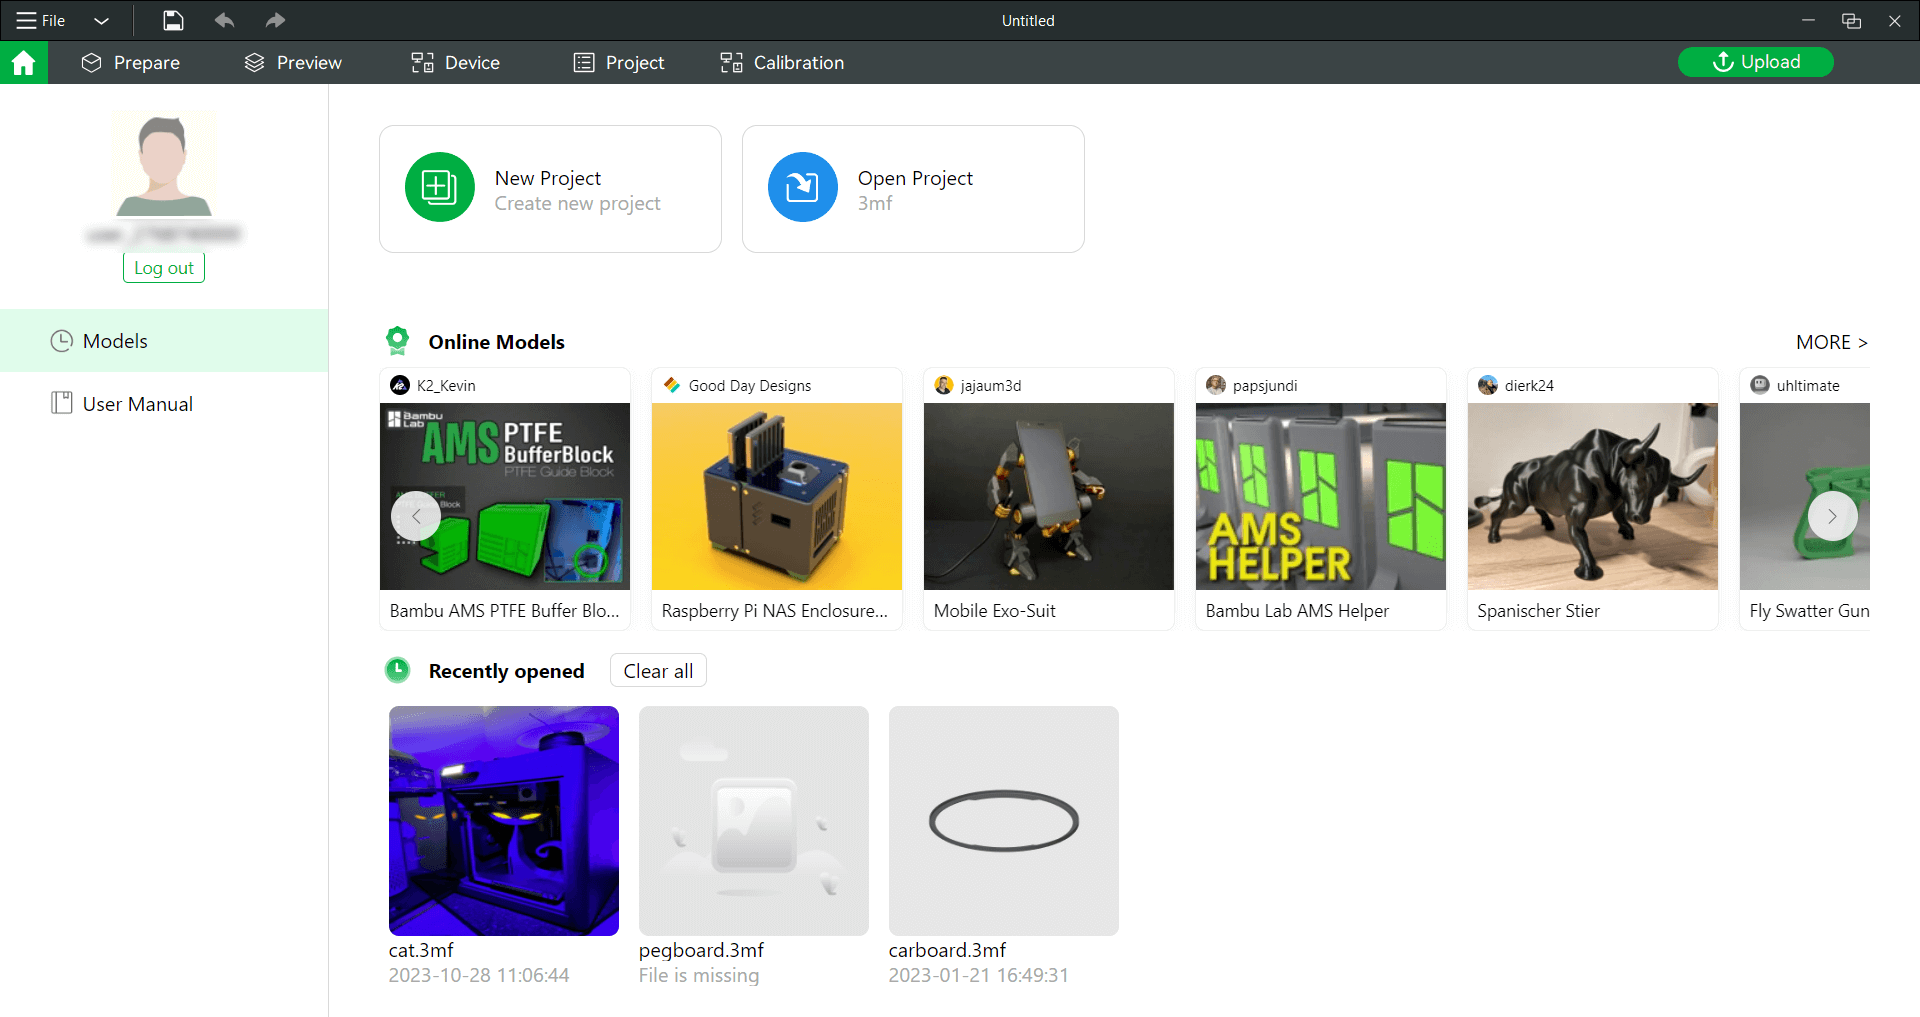Screen dimensions: 1920x1017
Task: Open K2_Kevin creator profile avatar
Action: pos(400,385)
